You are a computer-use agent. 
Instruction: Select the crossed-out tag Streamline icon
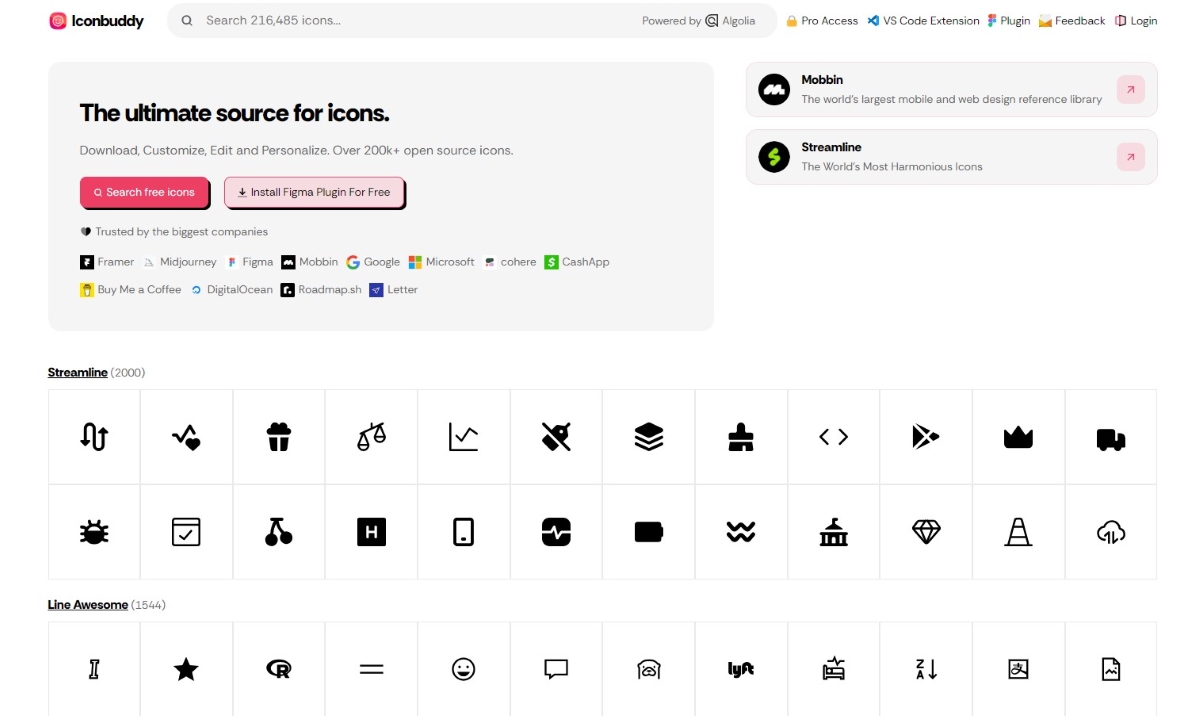click(556, 437)
